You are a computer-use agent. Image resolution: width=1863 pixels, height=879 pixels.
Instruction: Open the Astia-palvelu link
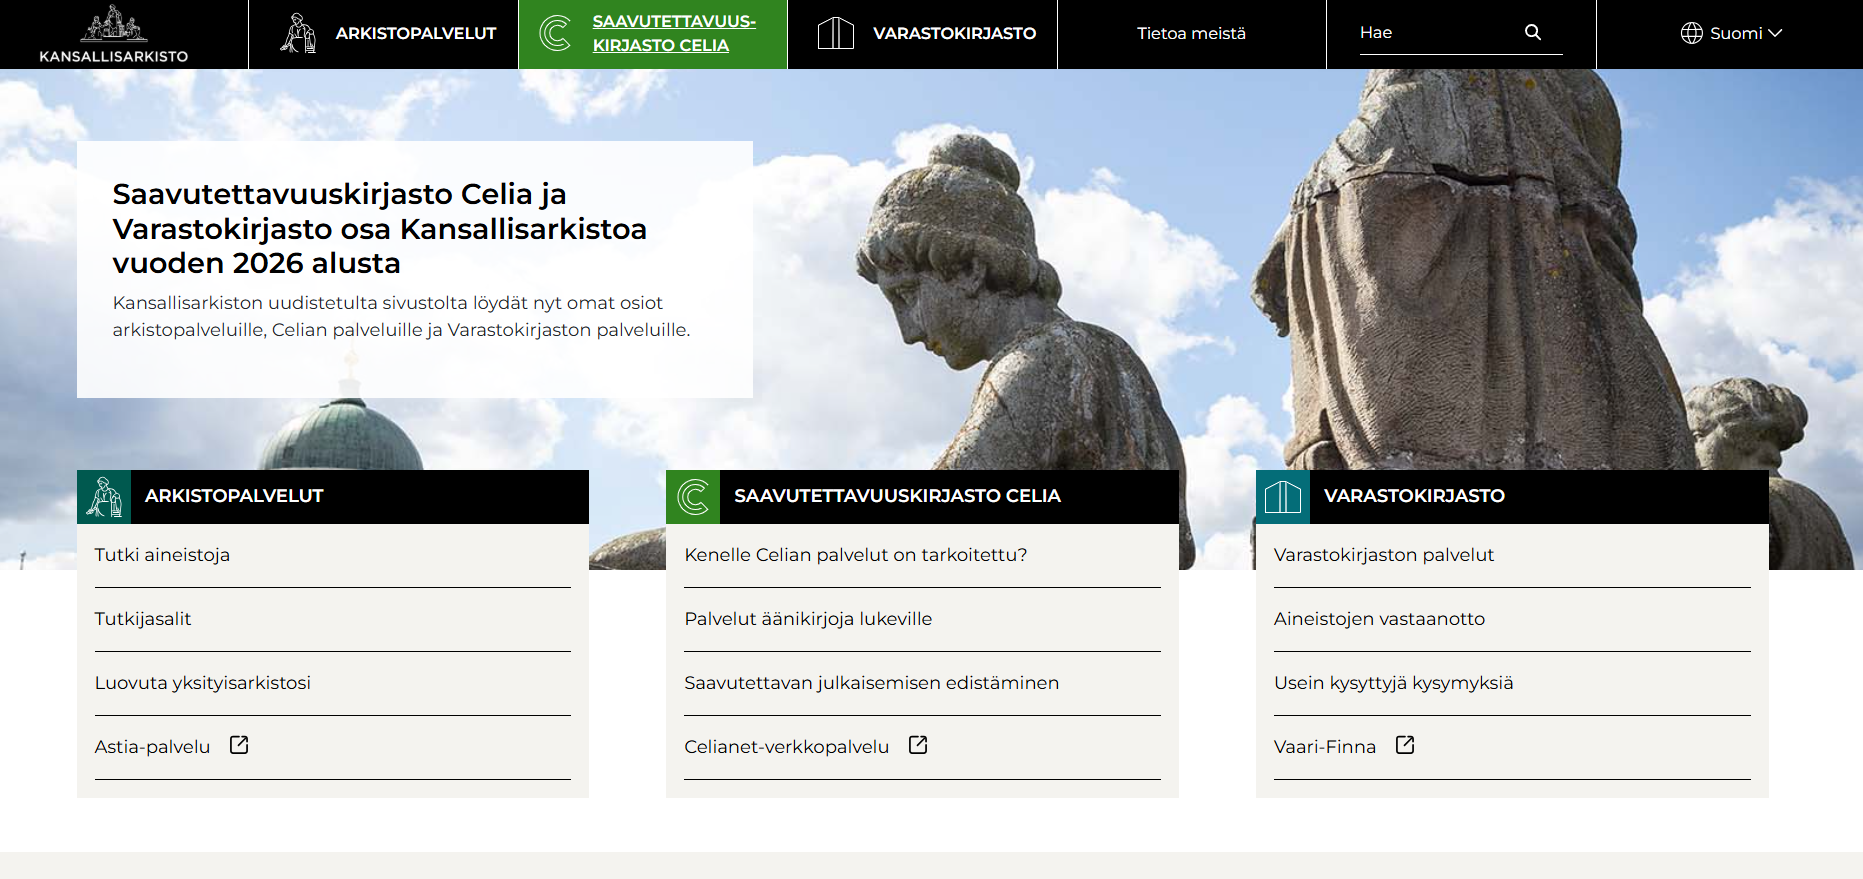[153, 747]
